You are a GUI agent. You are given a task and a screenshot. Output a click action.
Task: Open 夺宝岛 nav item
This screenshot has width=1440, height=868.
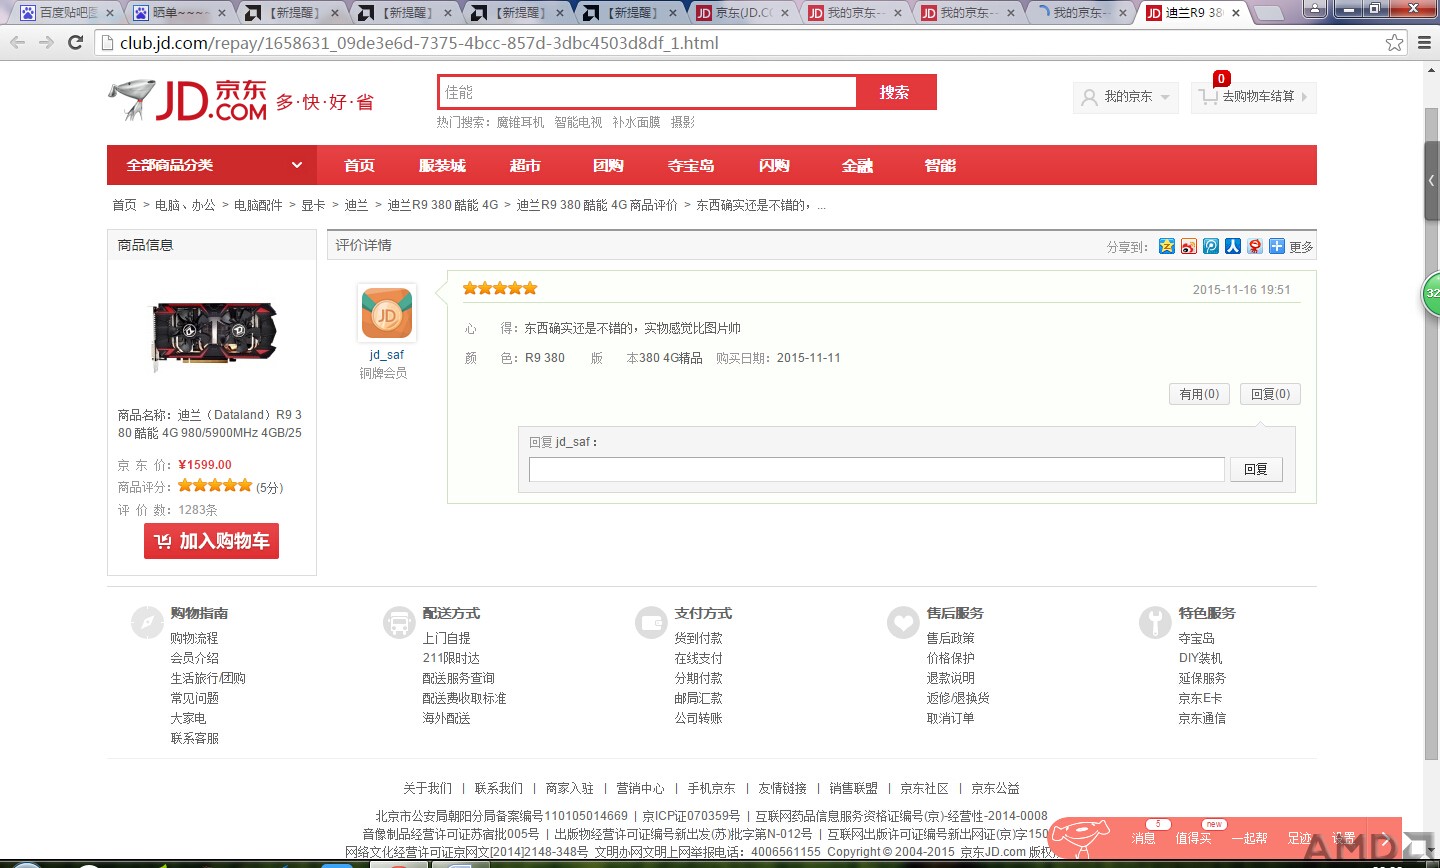tap(691, 165)
